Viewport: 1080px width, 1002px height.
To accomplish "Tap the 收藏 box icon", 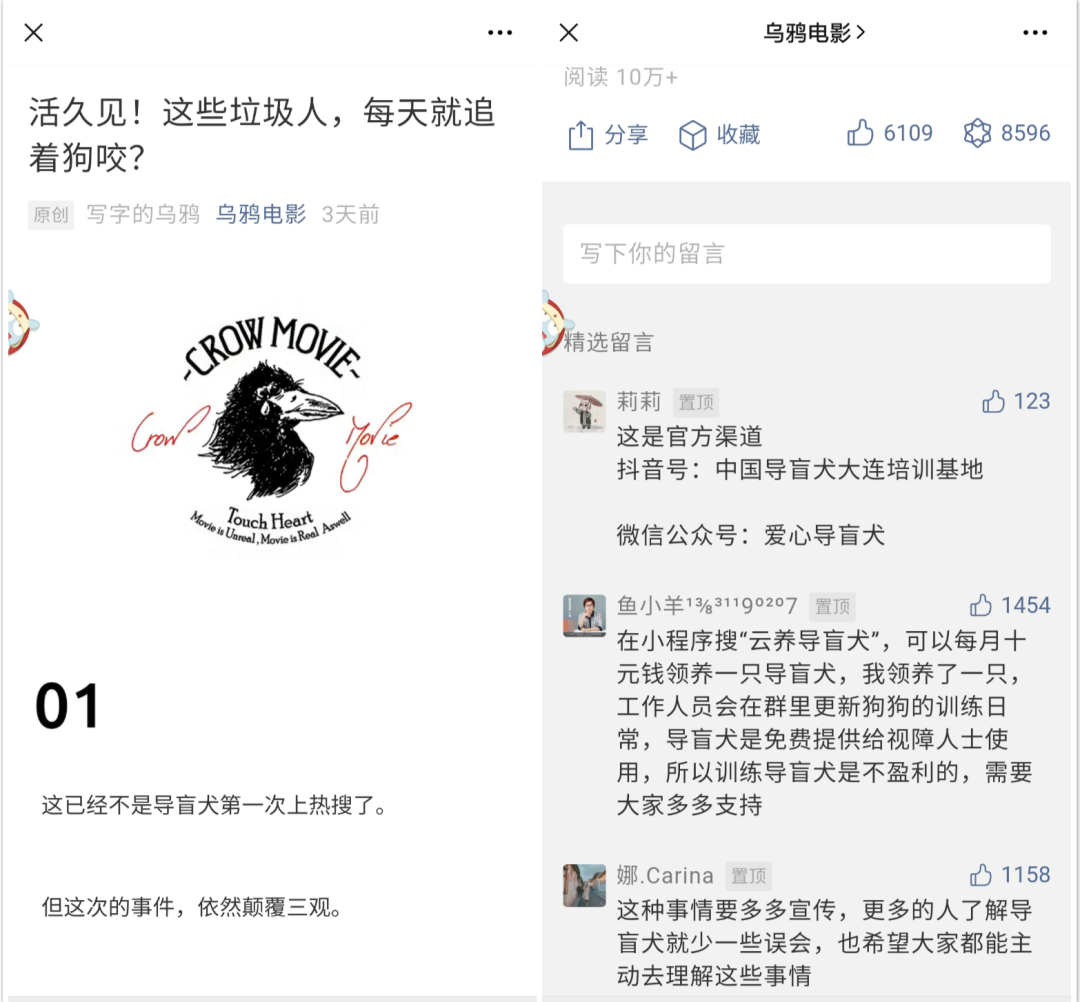I will (692, 134).
